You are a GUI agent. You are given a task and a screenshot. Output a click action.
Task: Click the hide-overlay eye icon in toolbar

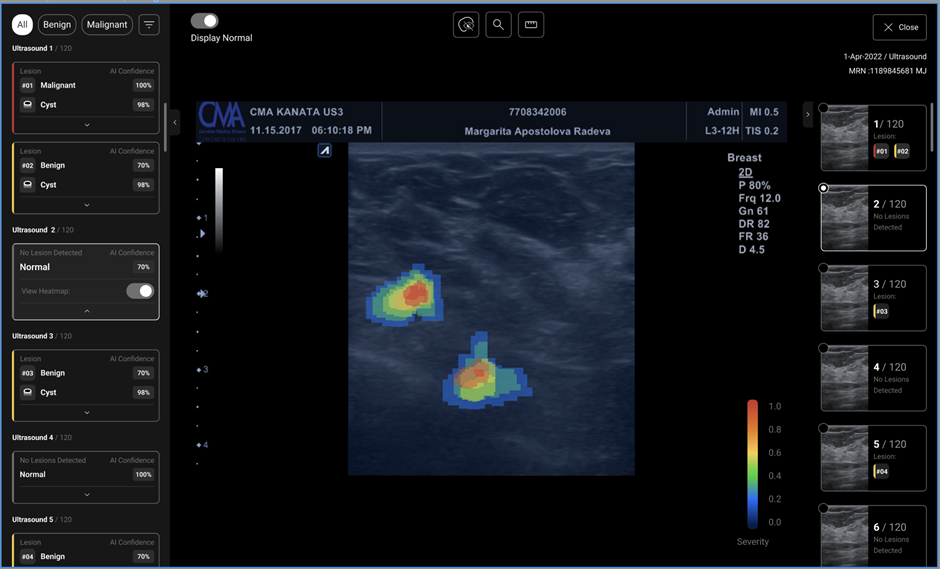(466, 26)
